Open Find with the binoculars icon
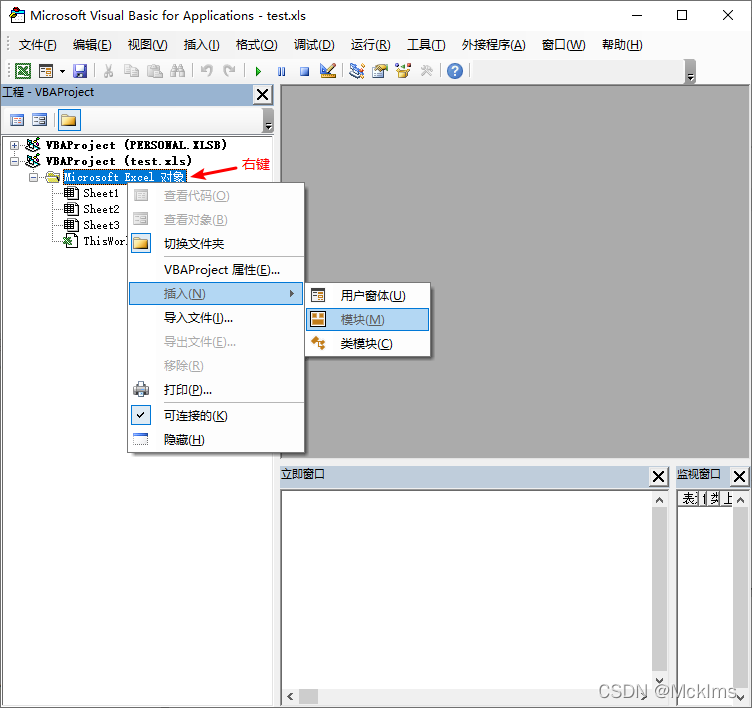 click(x=177, y=71)
